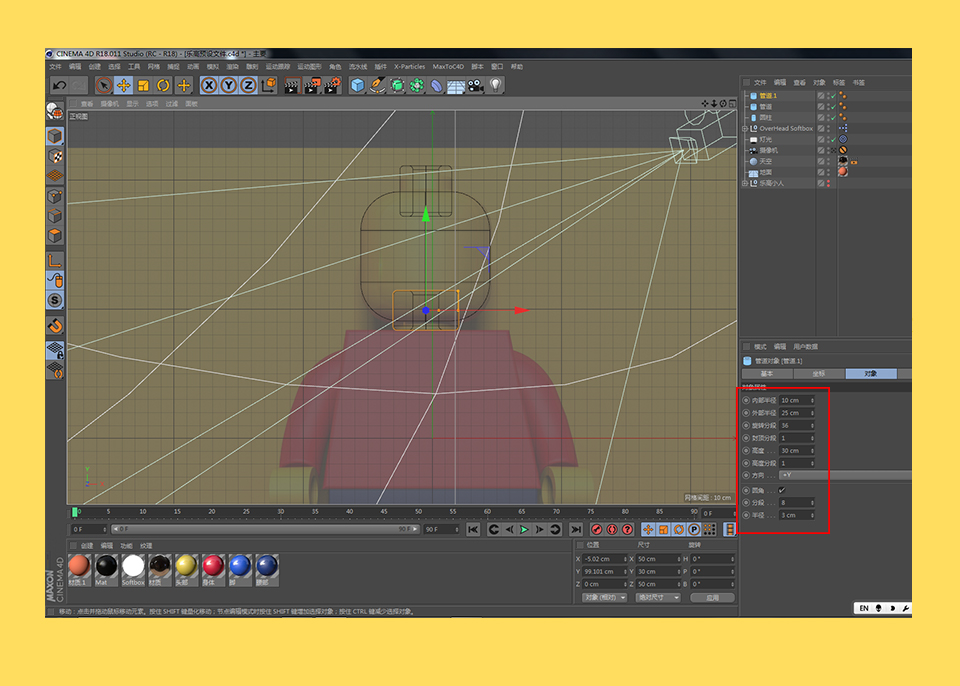
Task: Click the coordinate system cube icon
Action: (x=269, y=86)
